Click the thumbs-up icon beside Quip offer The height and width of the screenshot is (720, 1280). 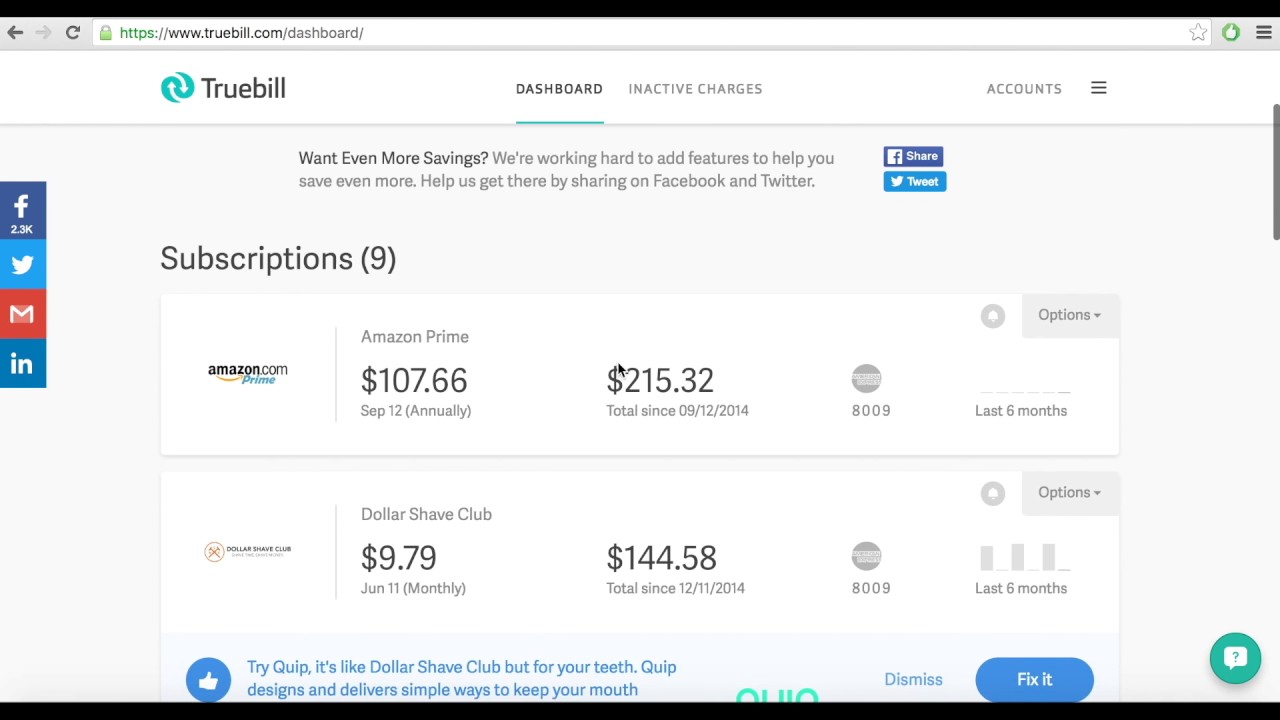click(208, 680)
